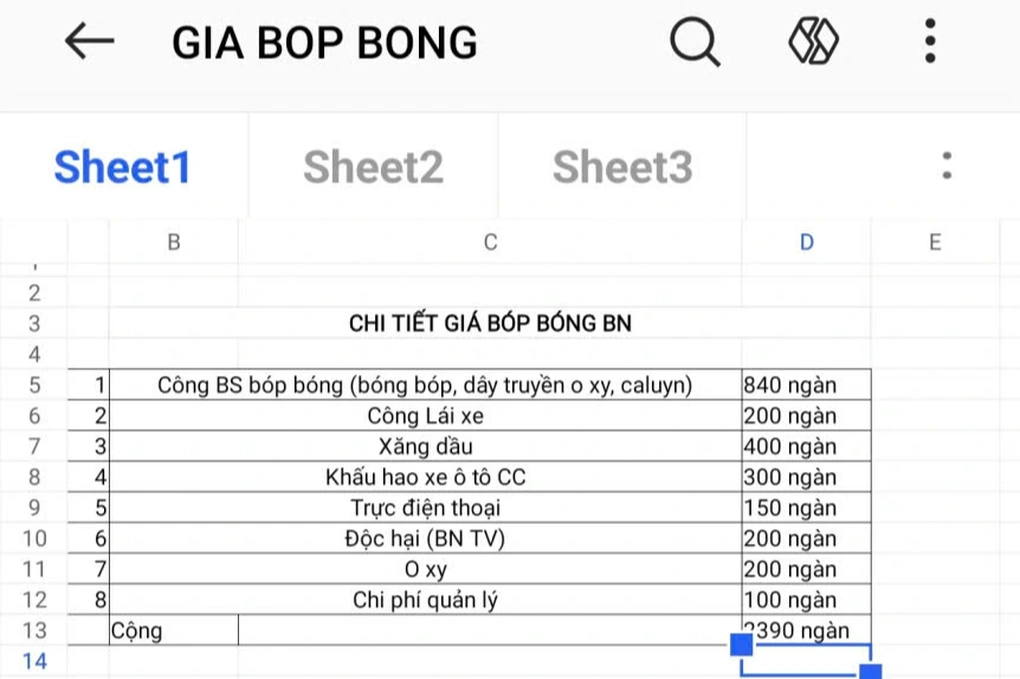The width and height of the screenshot is (1020, 679).
Task: Select column D header
Action: [x=806, y=242]
